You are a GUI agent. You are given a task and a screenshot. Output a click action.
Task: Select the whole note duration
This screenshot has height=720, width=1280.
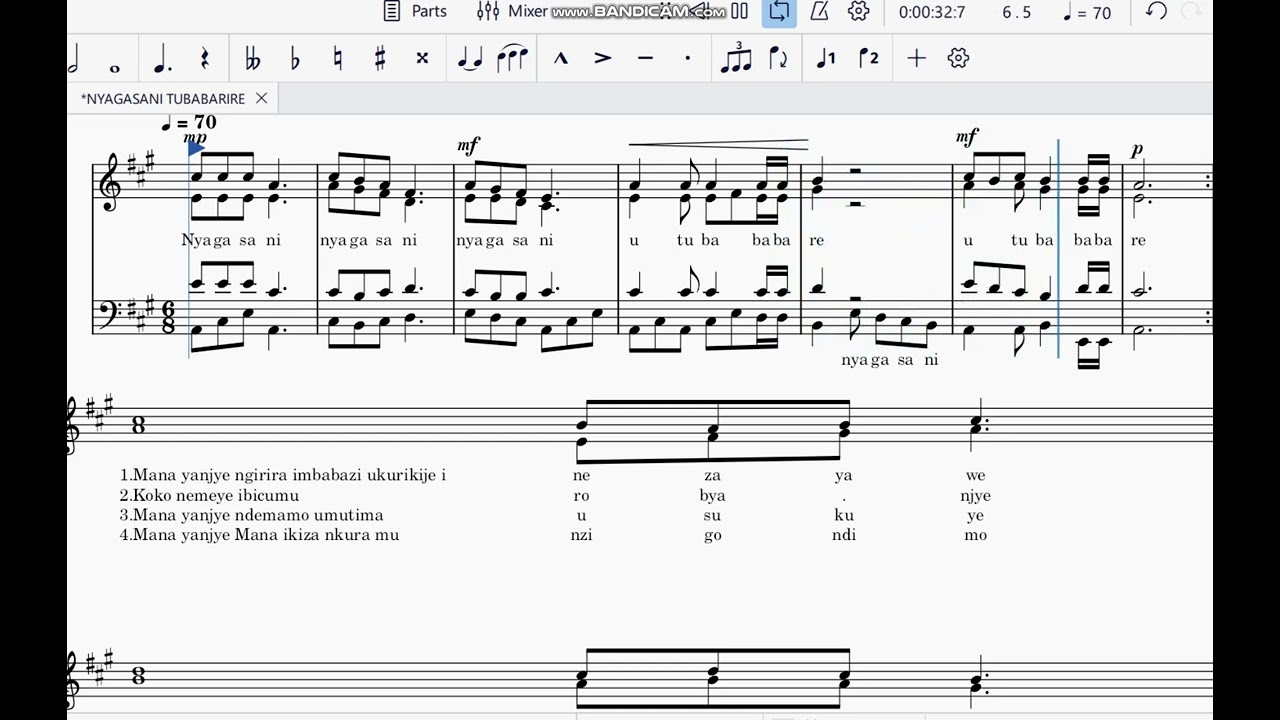coord(115,67)
